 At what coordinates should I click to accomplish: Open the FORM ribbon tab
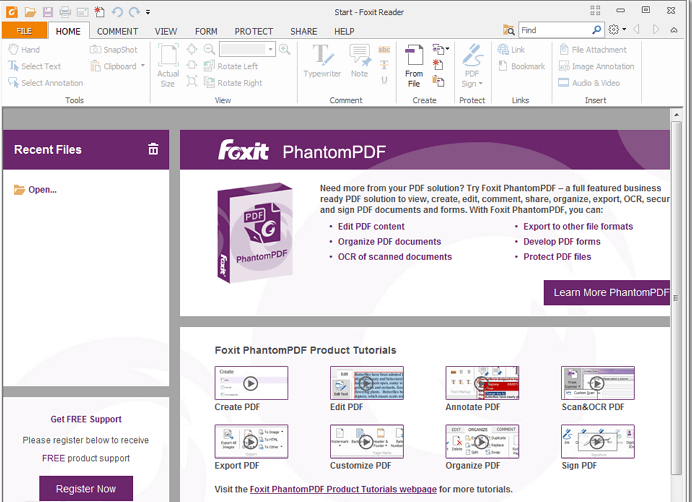pos(206,31)
